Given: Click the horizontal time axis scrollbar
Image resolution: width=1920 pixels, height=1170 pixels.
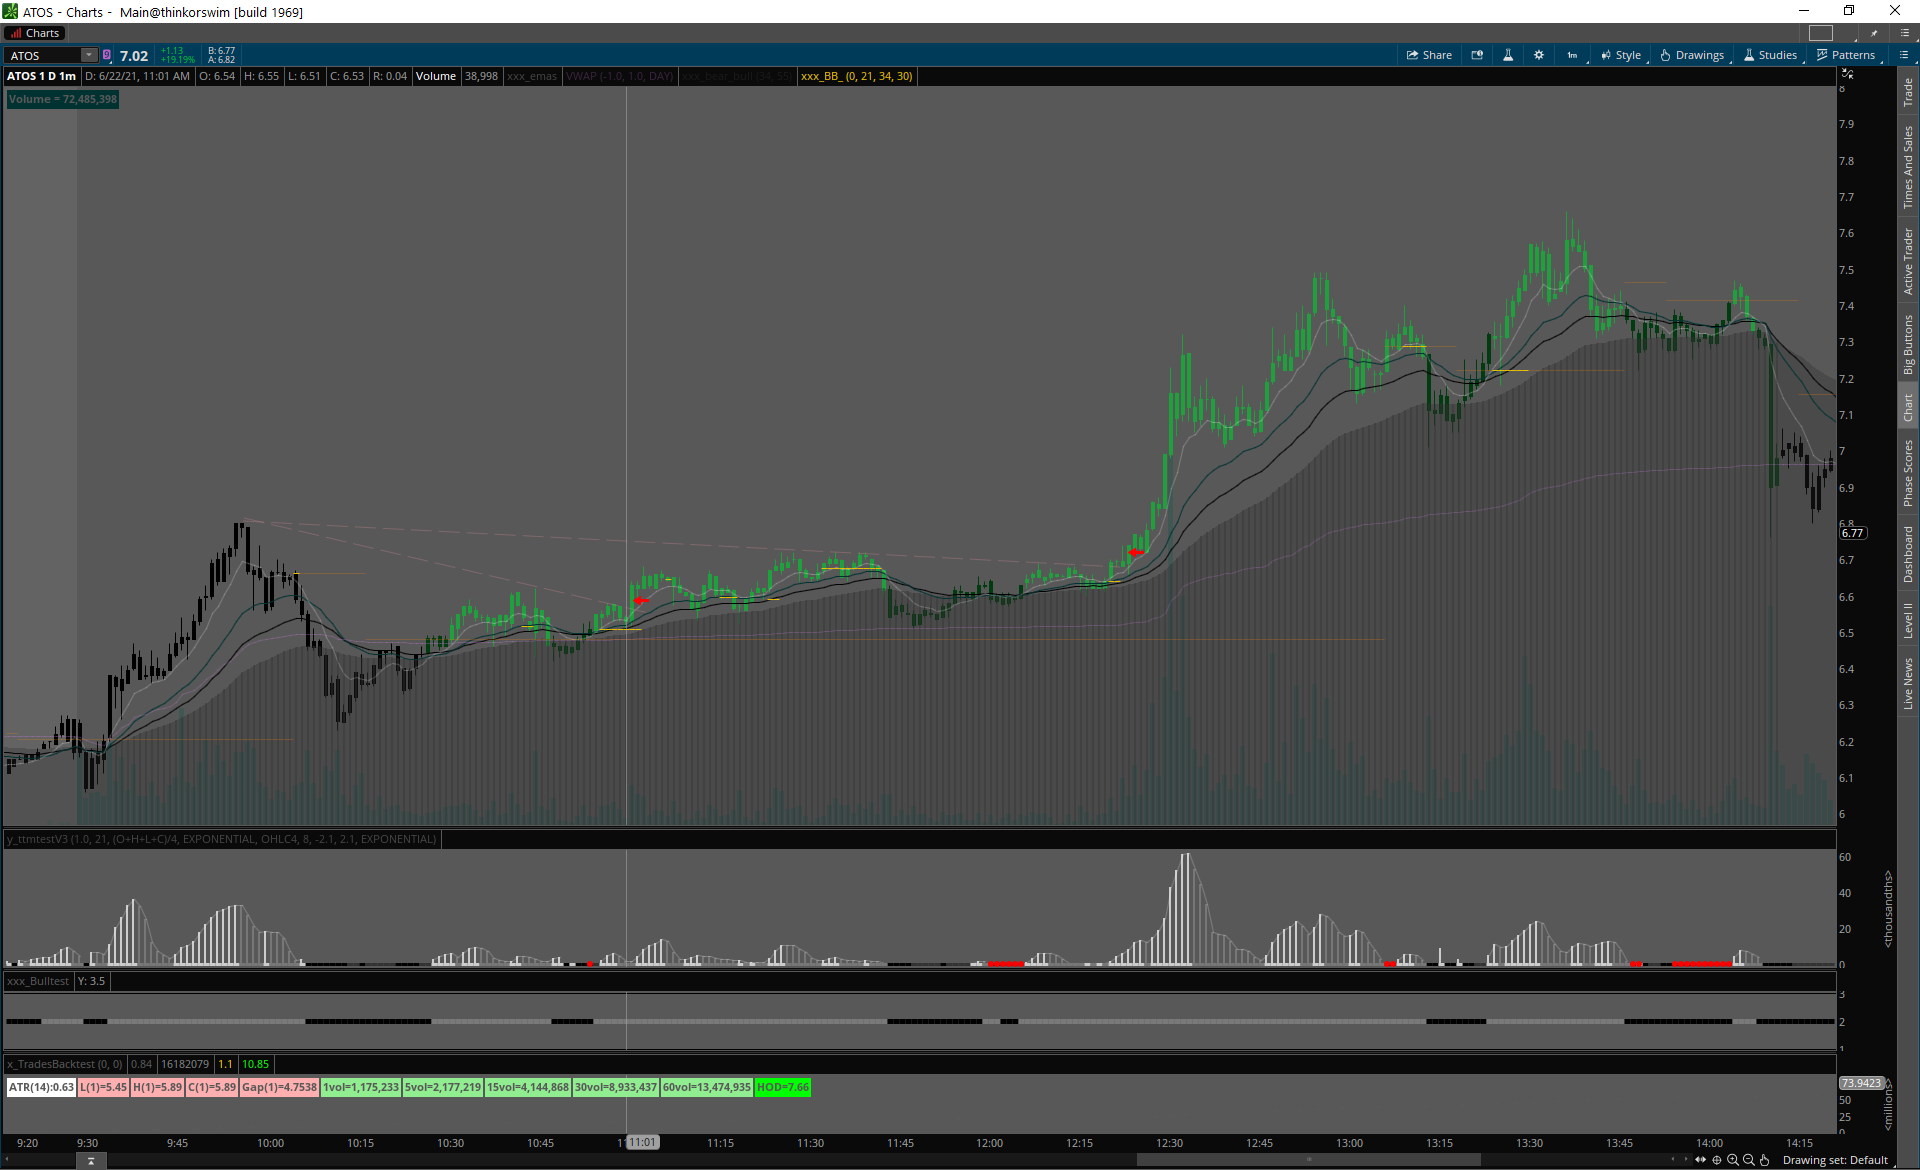Looking at the screenshot, I should 1308,1160.
